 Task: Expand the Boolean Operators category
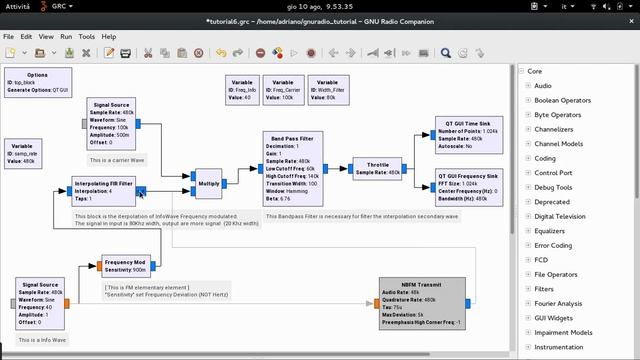click(x=528, y=100)
